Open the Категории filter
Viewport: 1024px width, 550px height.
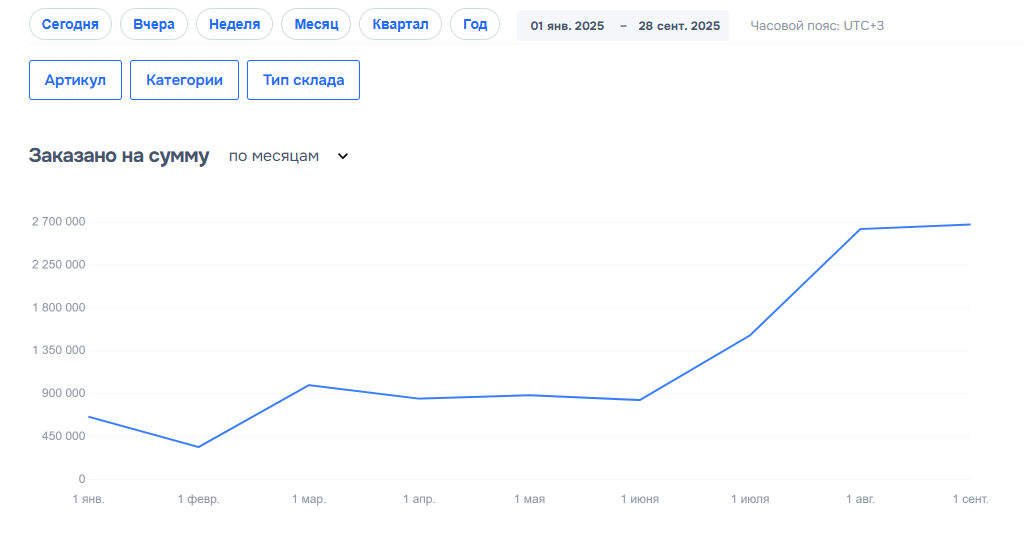[184, 80]
